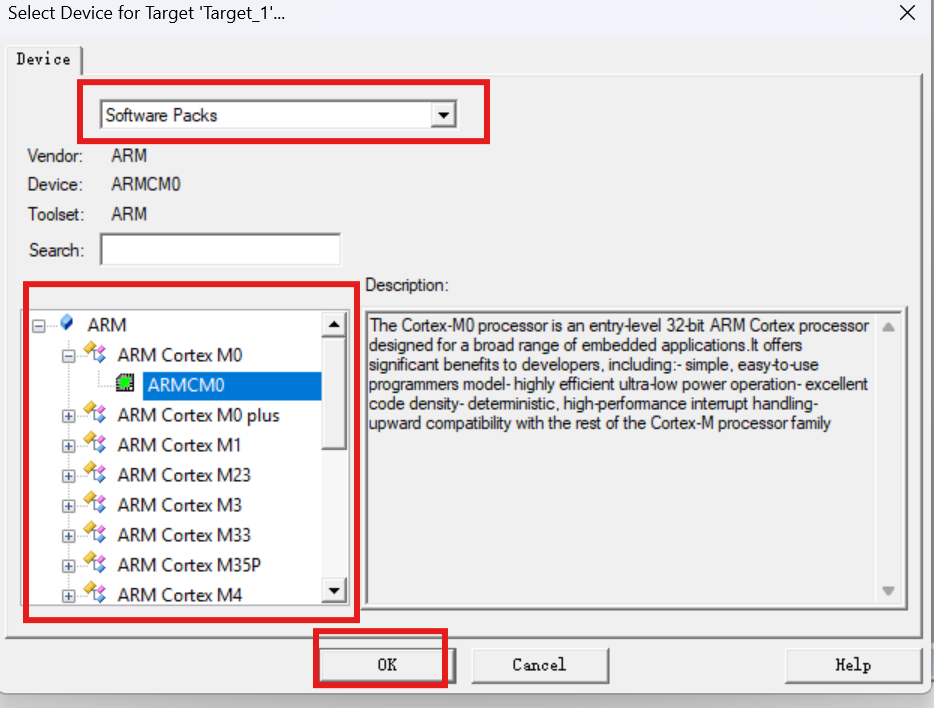Expand the ARM Cortex M4 node

pyautogui.click(x=69, y=595)
